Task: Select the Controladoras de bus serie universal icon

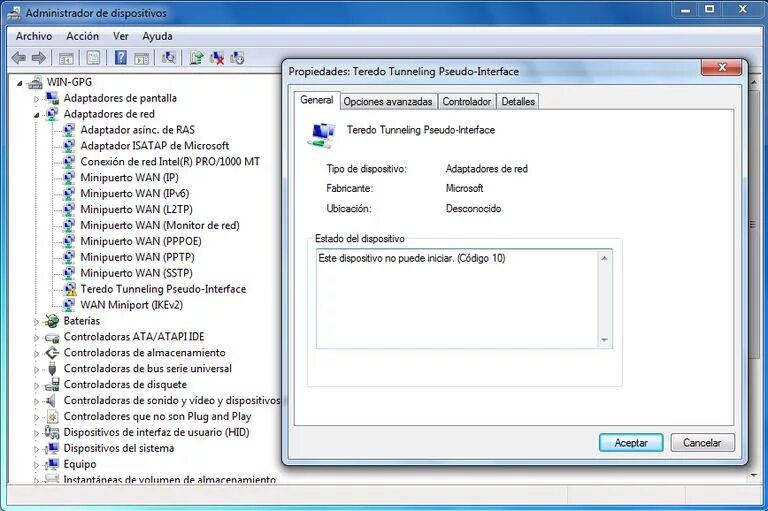Action: point(52,368)
